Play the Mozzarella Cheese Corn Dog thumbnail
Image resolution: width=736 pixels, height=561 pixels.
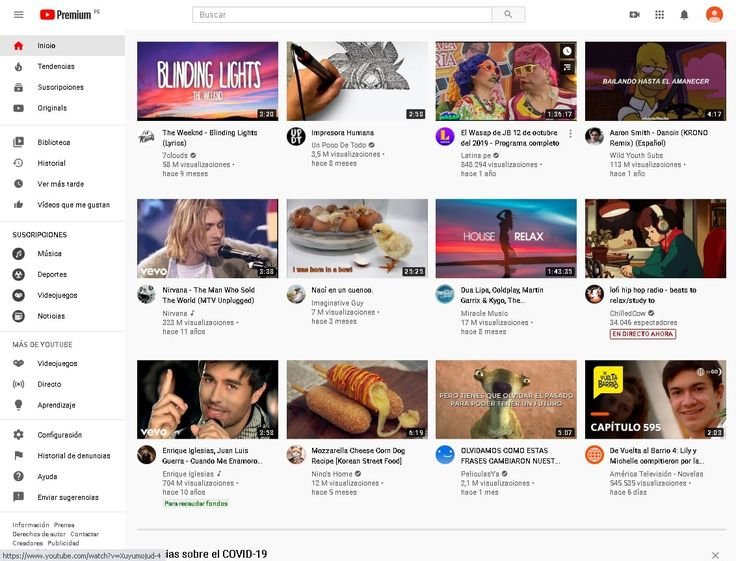coord(357,400)
